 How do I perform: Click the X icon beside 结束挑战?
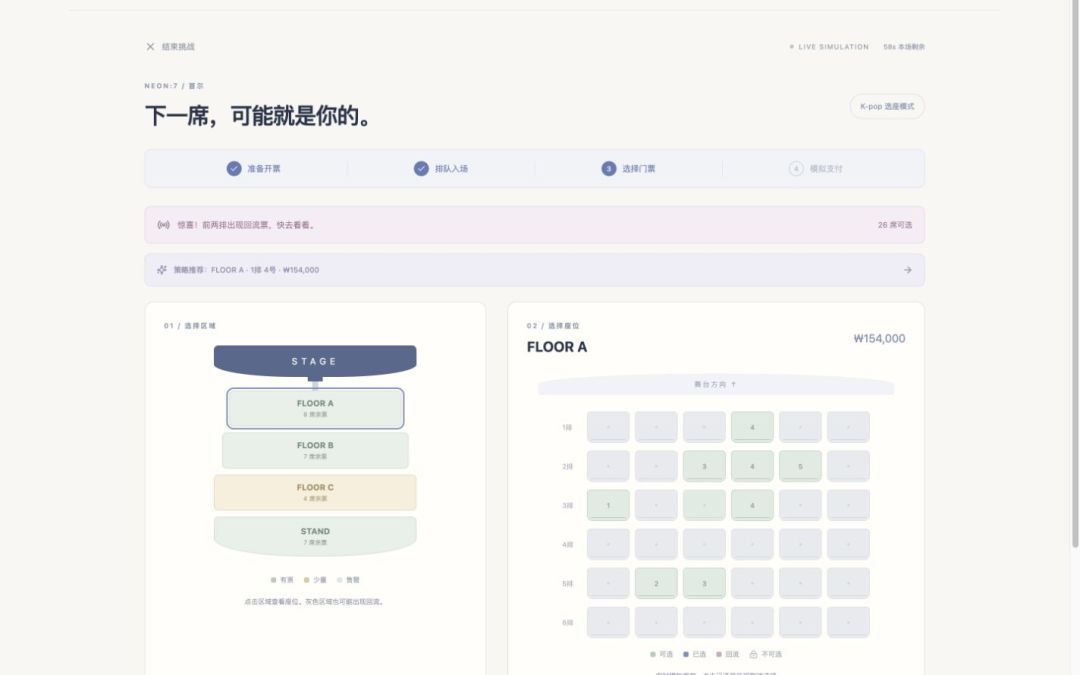150,47
